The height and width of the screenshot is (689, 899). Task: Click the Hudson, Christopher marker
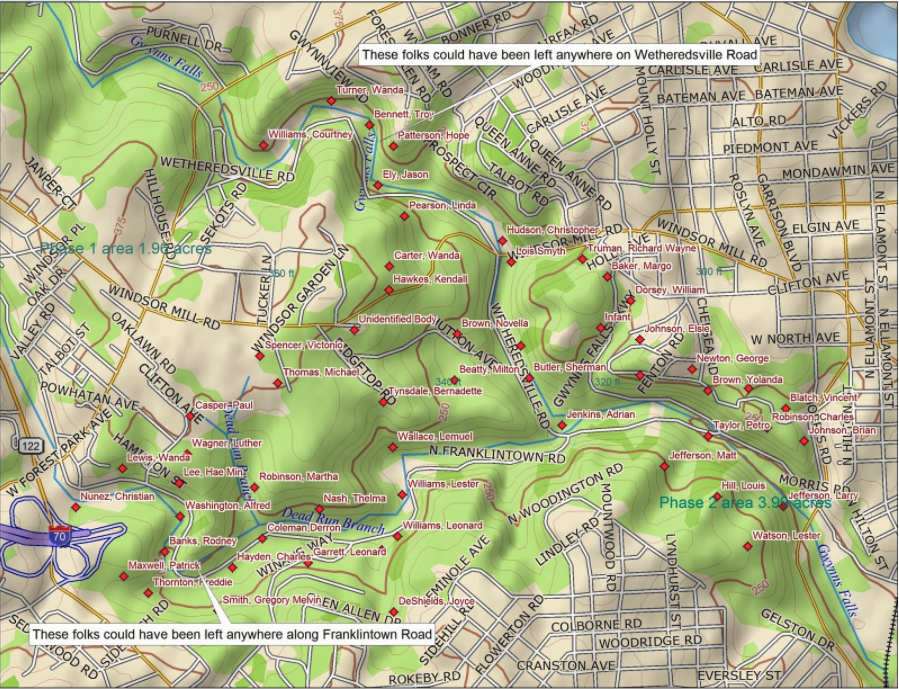pyautogui.click(x=502, y=241)
